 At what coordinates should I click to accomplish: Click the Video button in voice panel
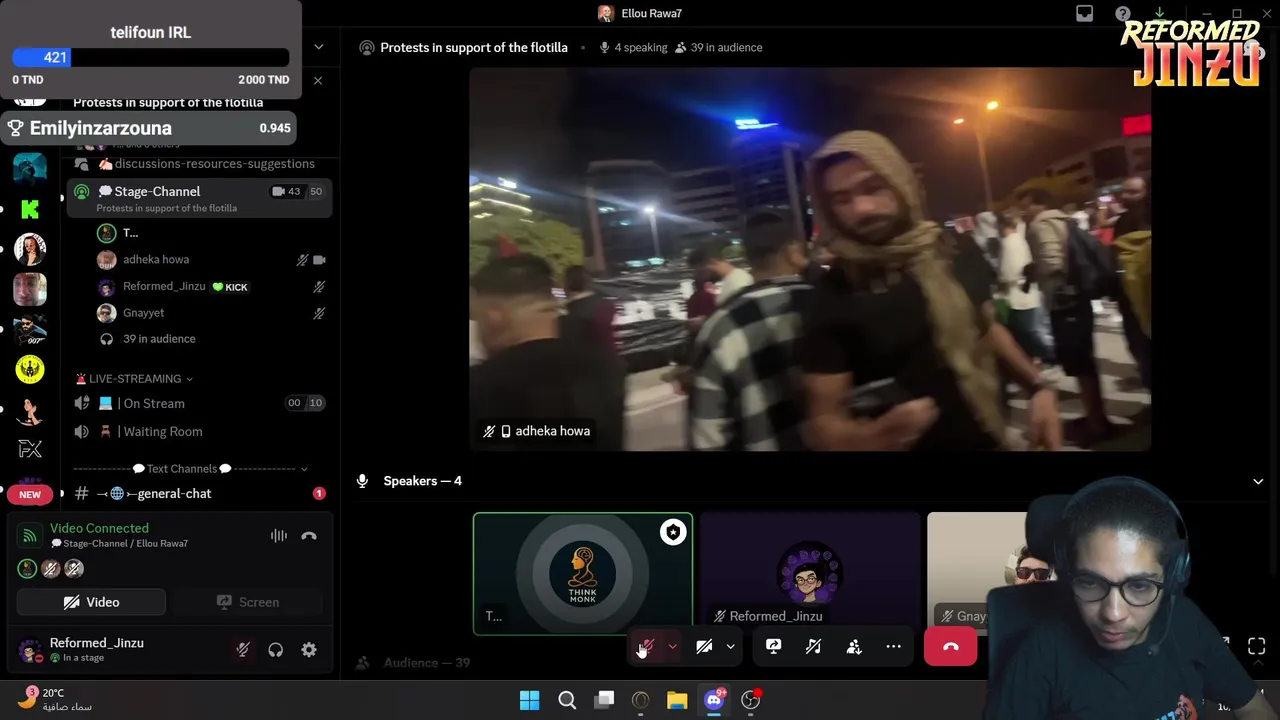coord(91,602)
